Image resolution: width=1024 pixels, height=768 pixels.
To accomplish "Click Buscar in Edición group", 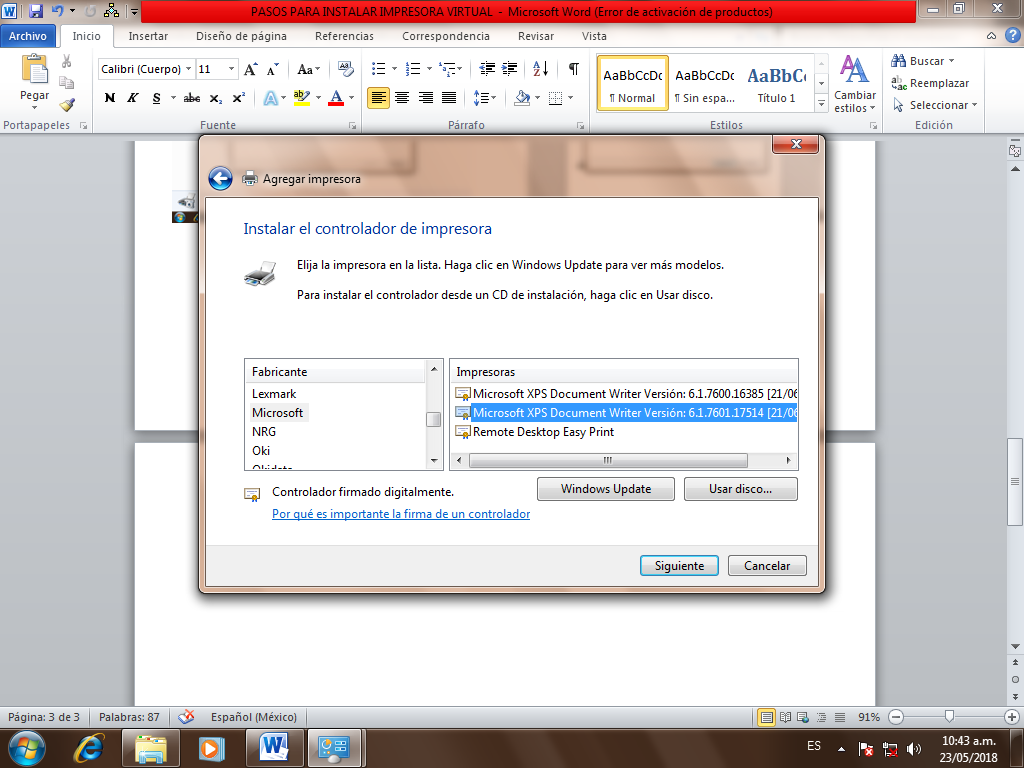I will click(923, 61).
